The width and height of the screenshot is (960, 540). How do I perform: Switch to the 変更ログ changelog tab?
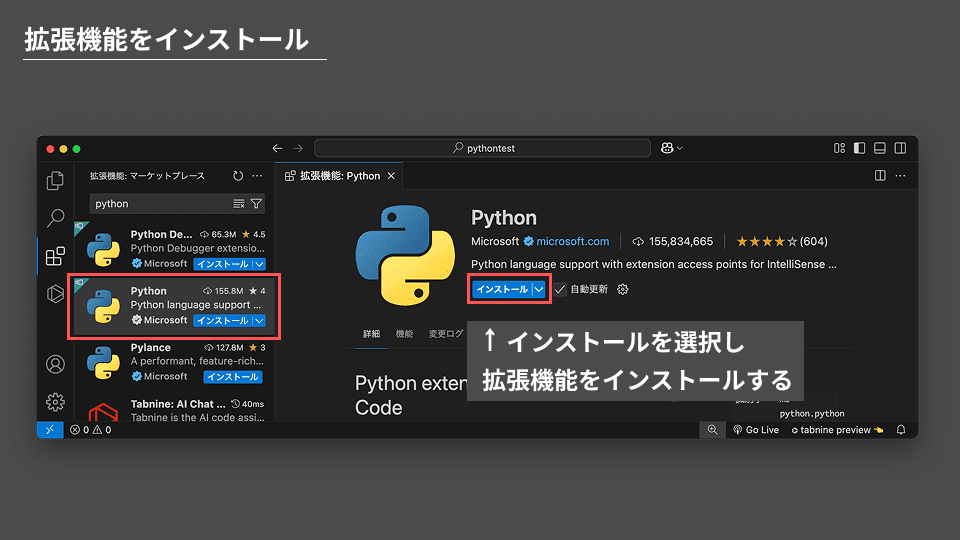pos(446,334)
